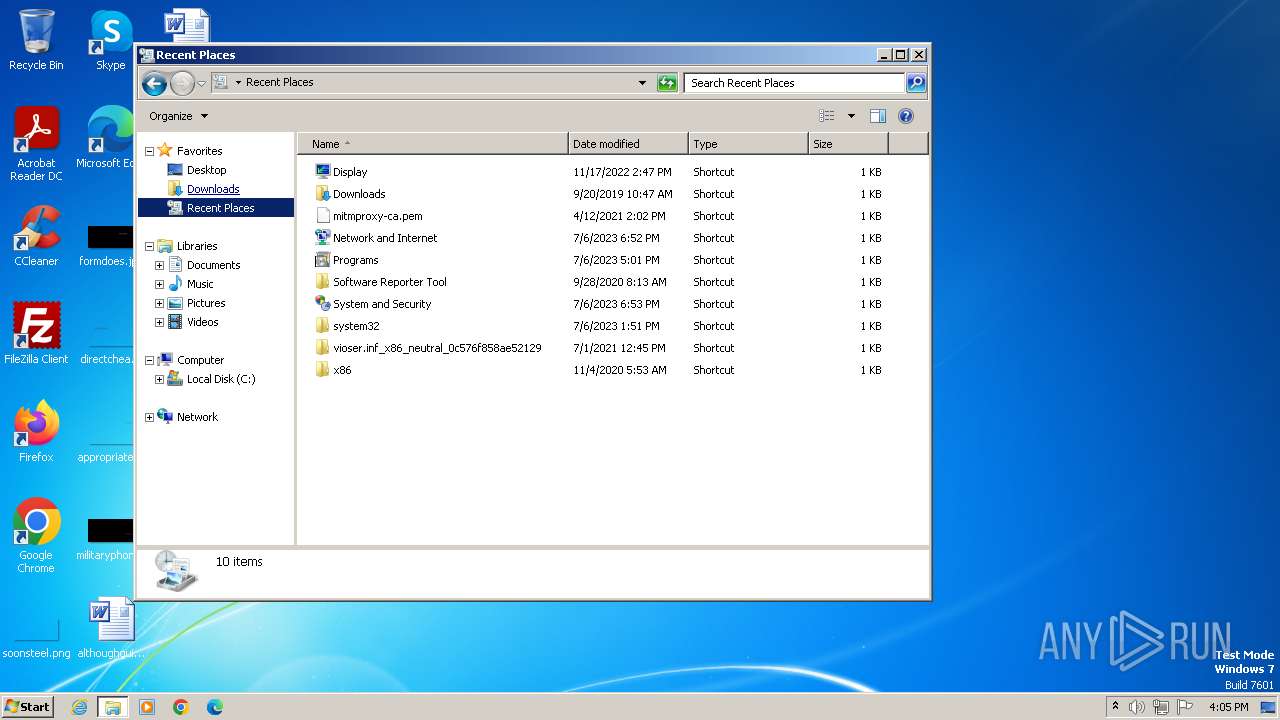Screen dimensions: 1280x720
Task: Select Local Disk (C:) in sidebar
Action: 221,379
